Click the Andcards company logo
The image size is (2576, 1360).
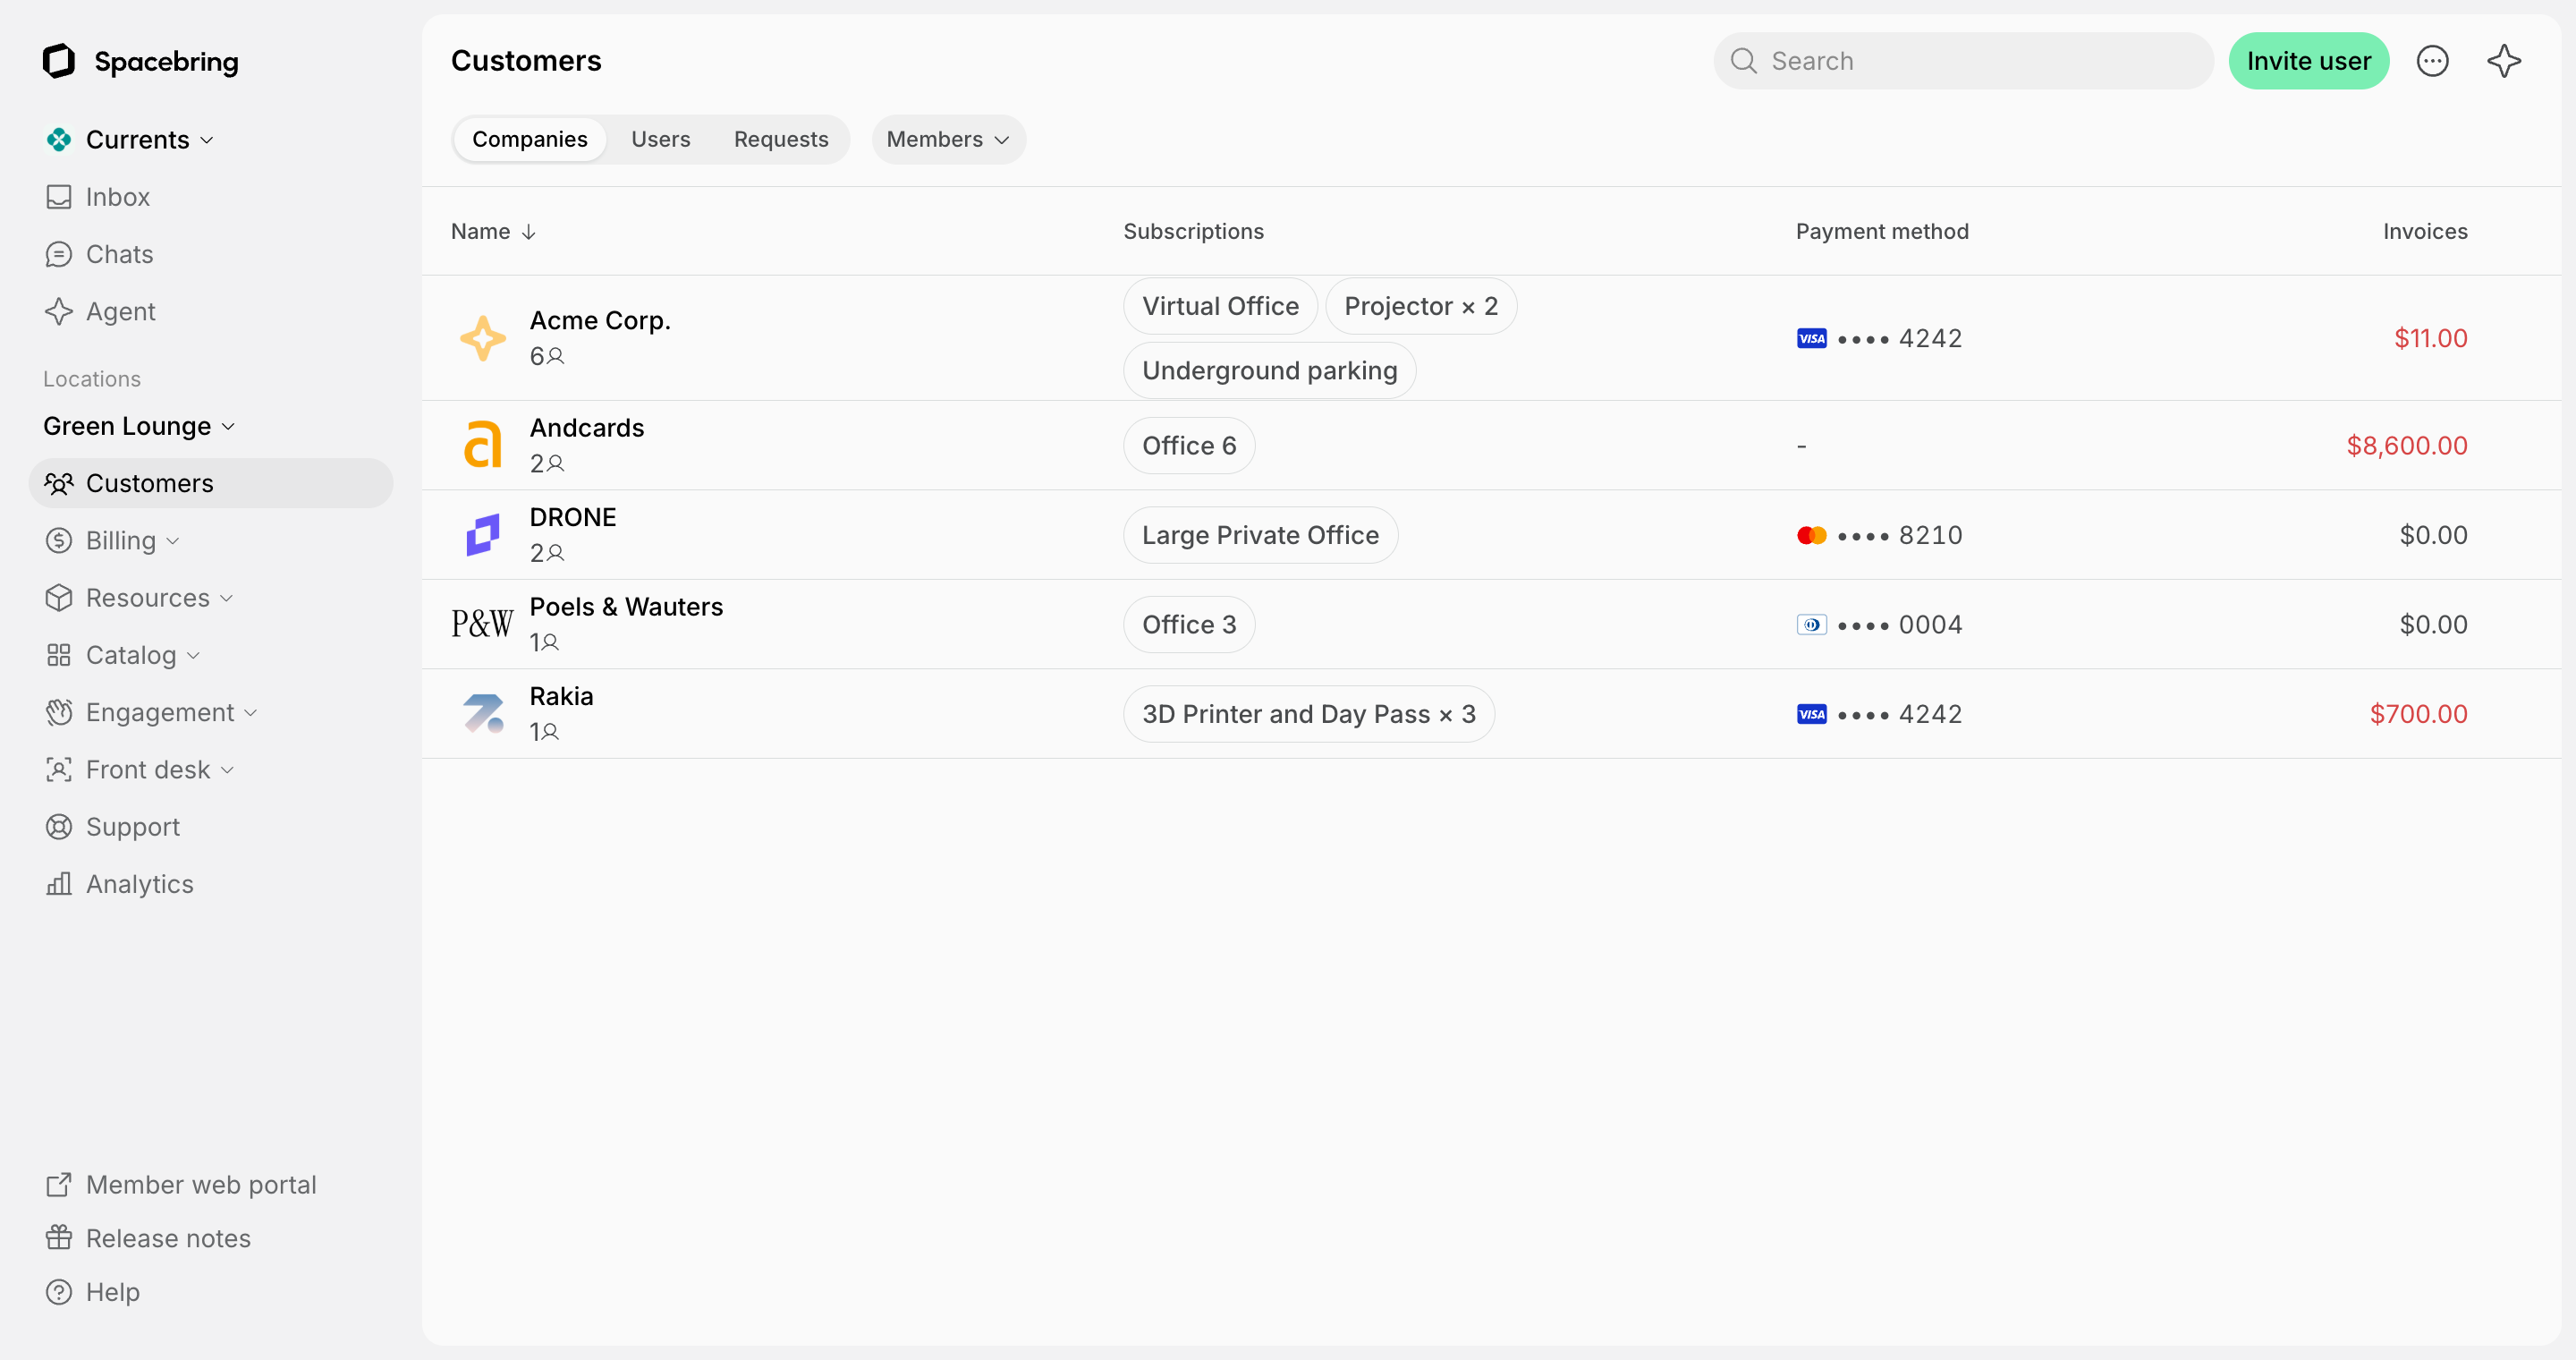[x=483, y=445]
